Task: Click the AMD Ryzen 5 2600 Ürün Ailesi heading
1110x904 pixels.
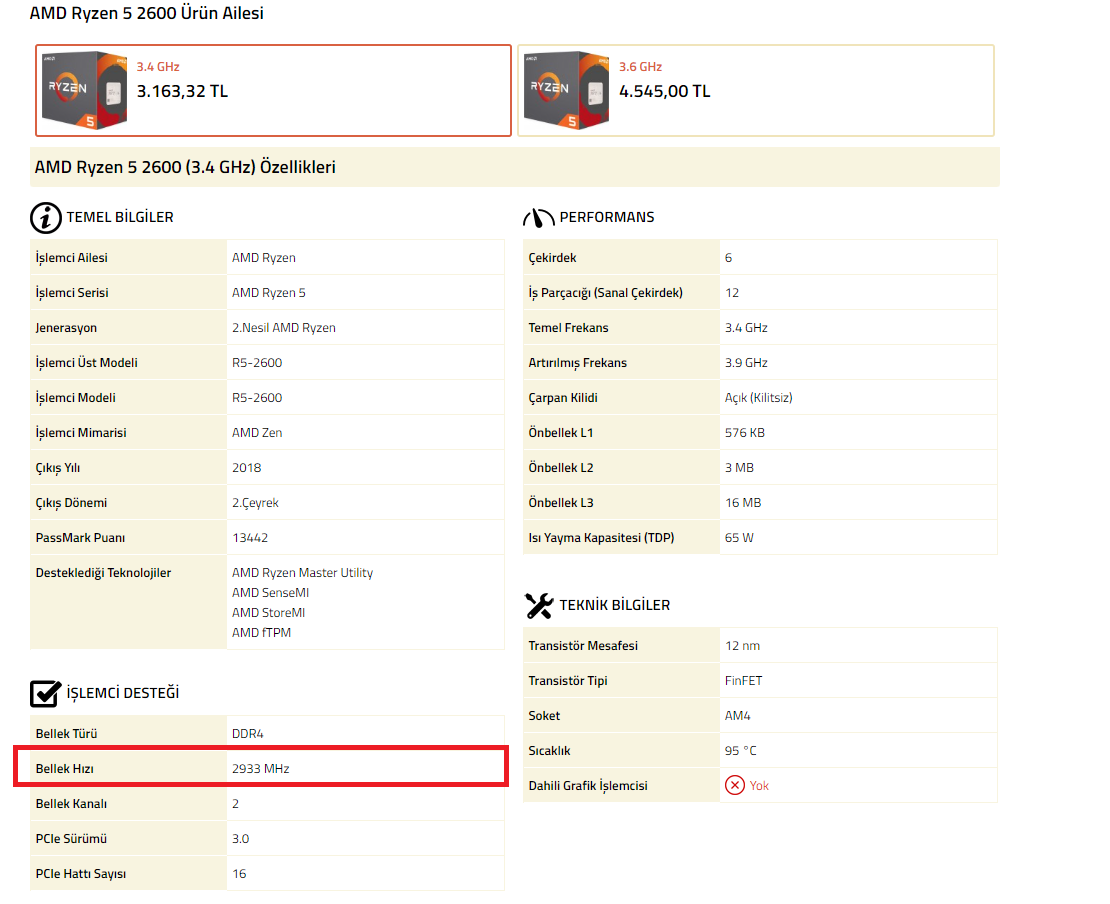Action: pos(147,13)
